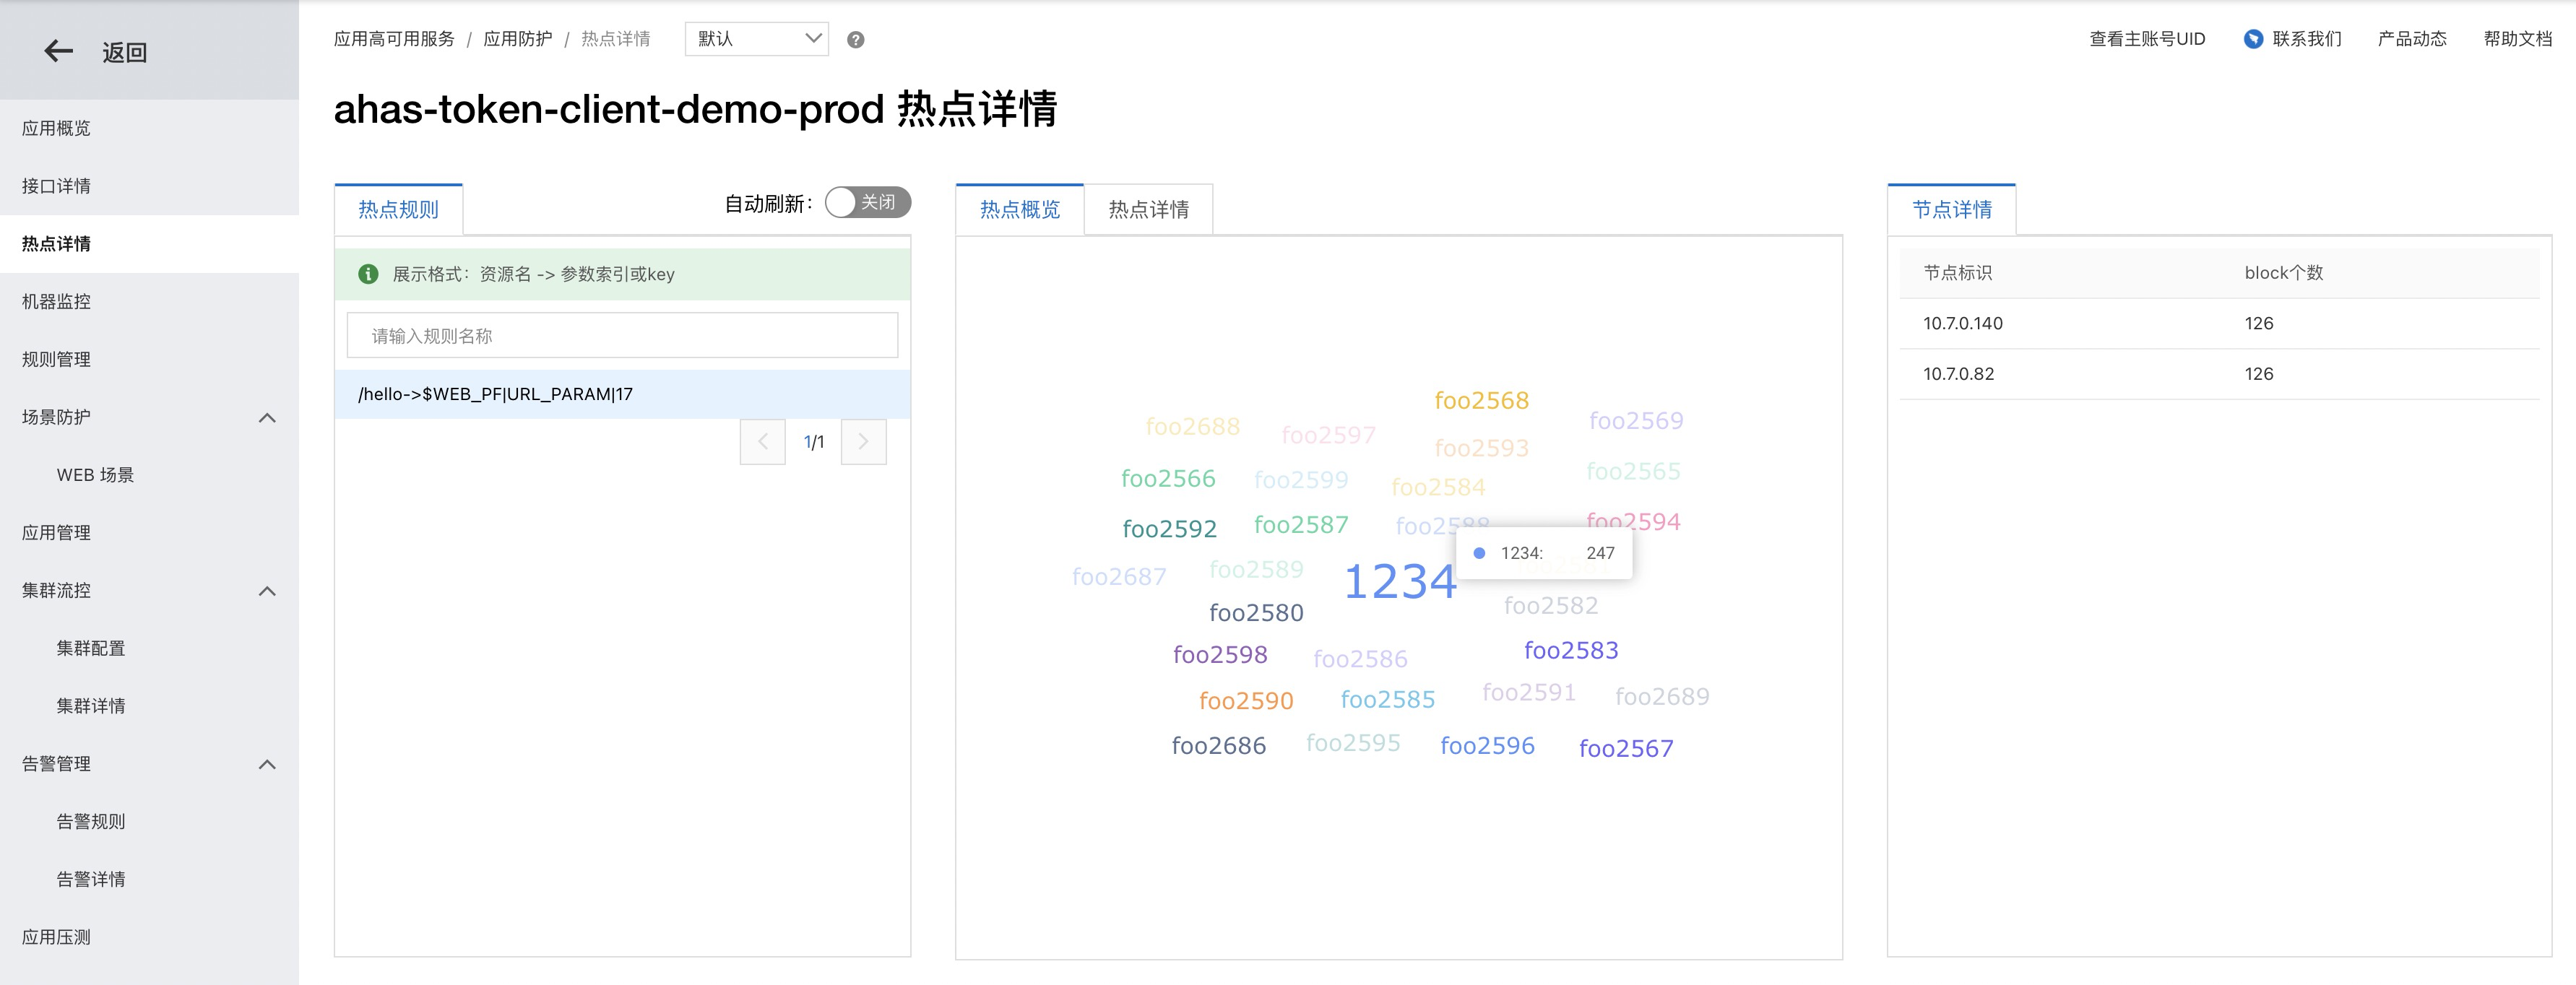The image size is (2576, 985).
Task: Click the back arrow icon
Action: click(59, 51)
